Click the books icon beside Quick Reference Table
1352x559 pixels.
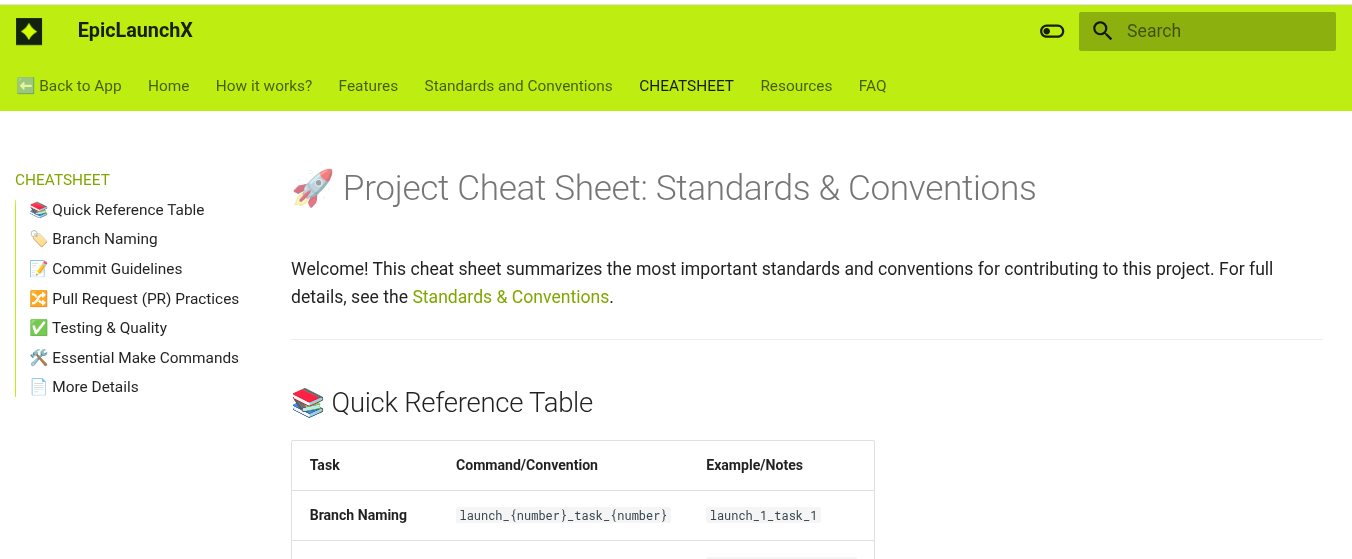coord(39,210)
